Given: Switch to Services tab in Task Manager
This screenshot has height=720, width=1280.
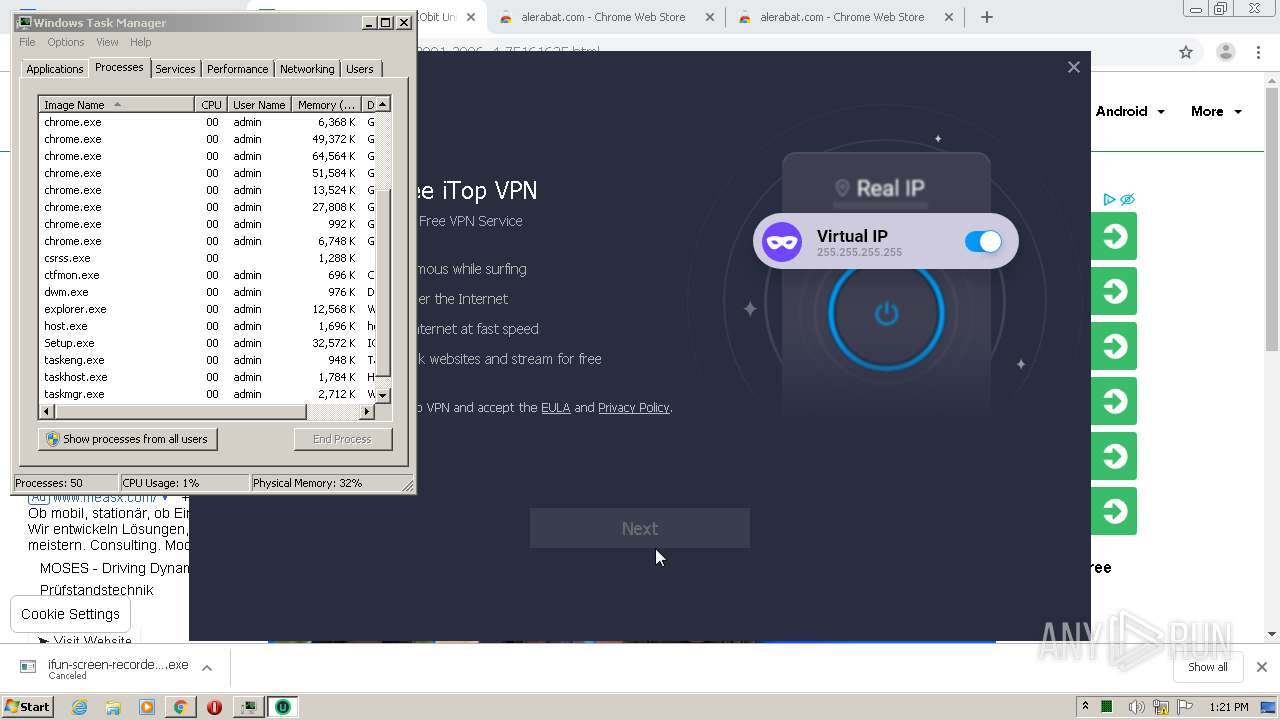Looking at the screenshot, I should coord(175,69).
